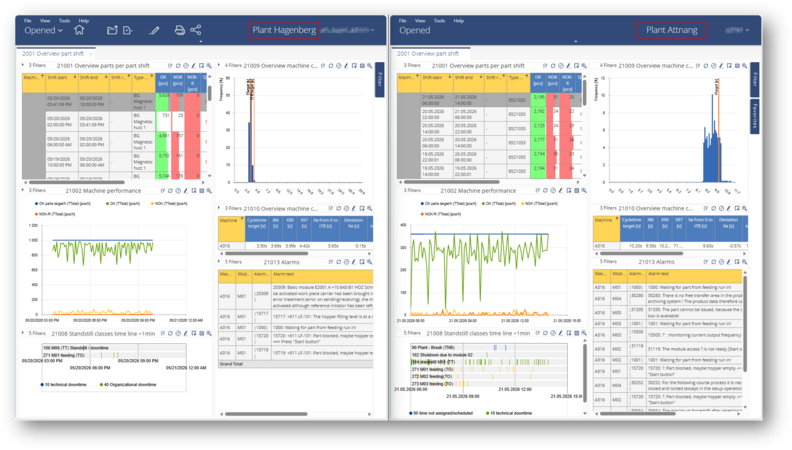Screen dimensions: 792x450
Task: Toggle the '10 technical downtime' legend entry in Hagenberg
Action: [63, 384]
